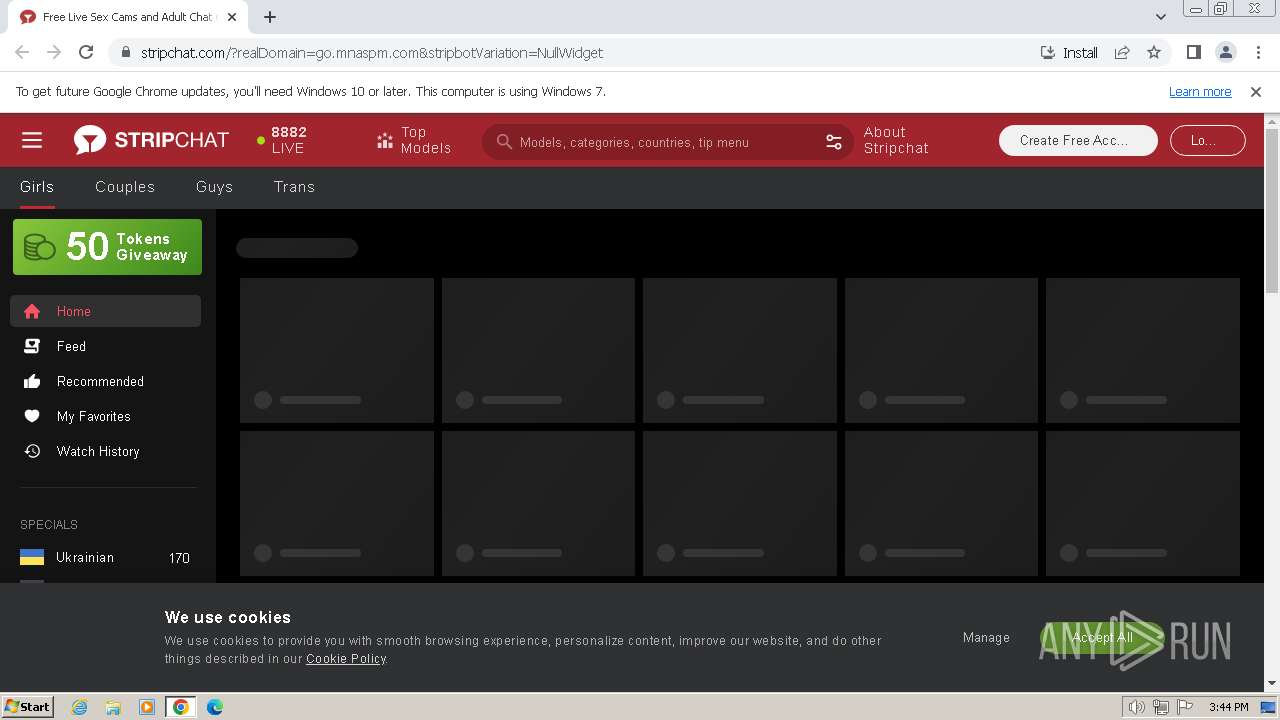1280x720 pixels.
Task: Click browser Back arrow
Action: coord(22,53)
